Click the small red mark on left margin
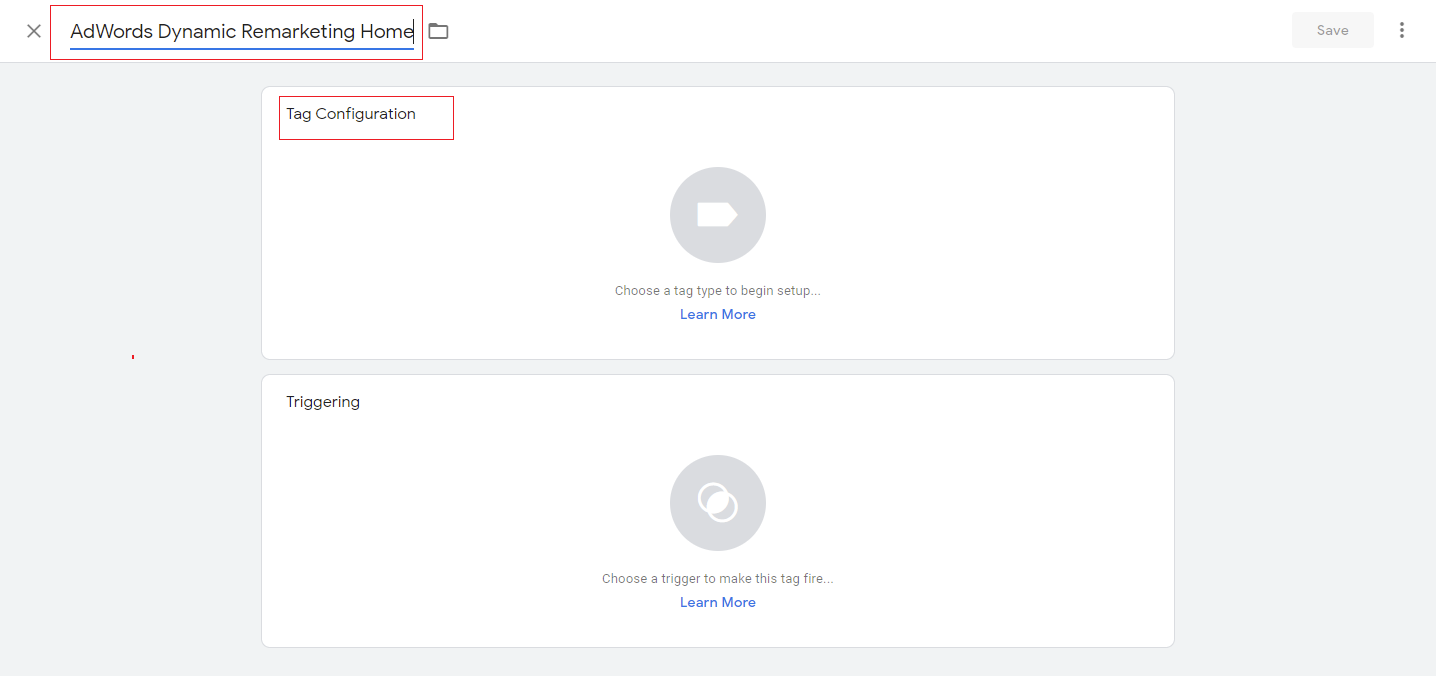The image size is (1436, 676). pyautogui.click(x=133, y=357)
